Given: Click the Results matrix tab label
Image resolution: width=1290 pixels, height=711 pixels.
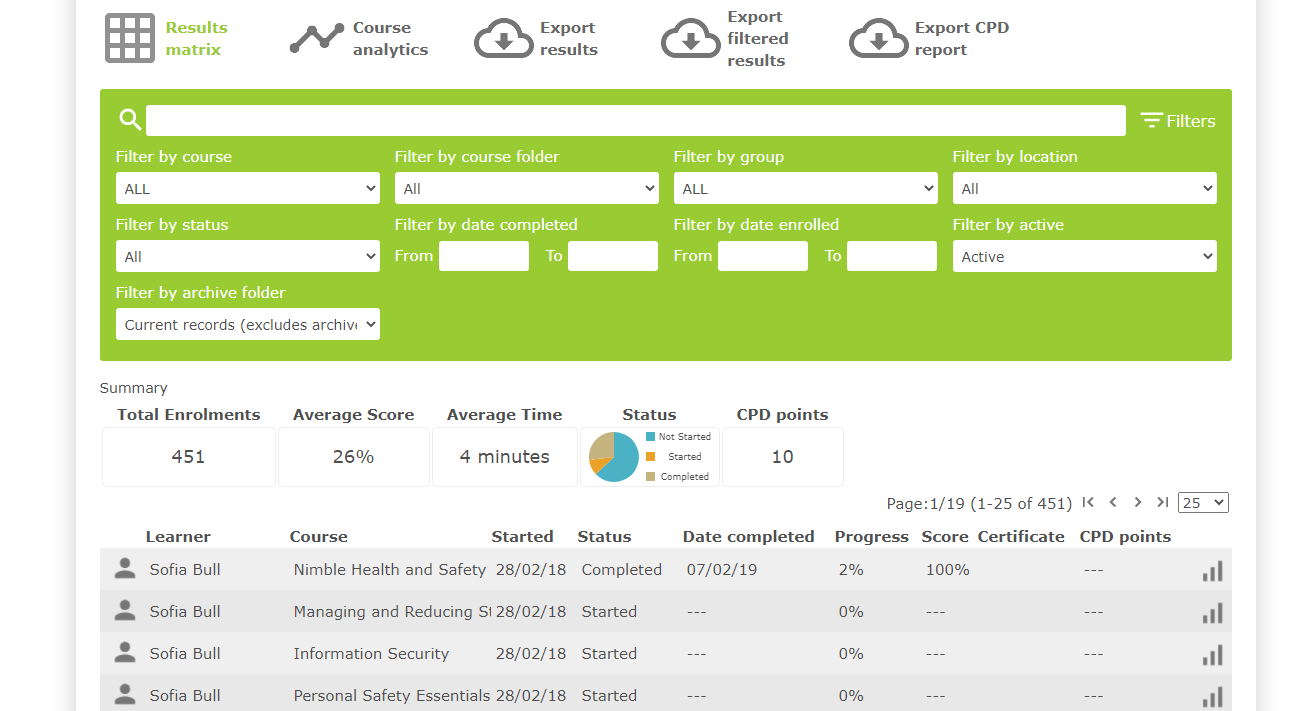Looking at the screenshot, I should tap(196, 39).
